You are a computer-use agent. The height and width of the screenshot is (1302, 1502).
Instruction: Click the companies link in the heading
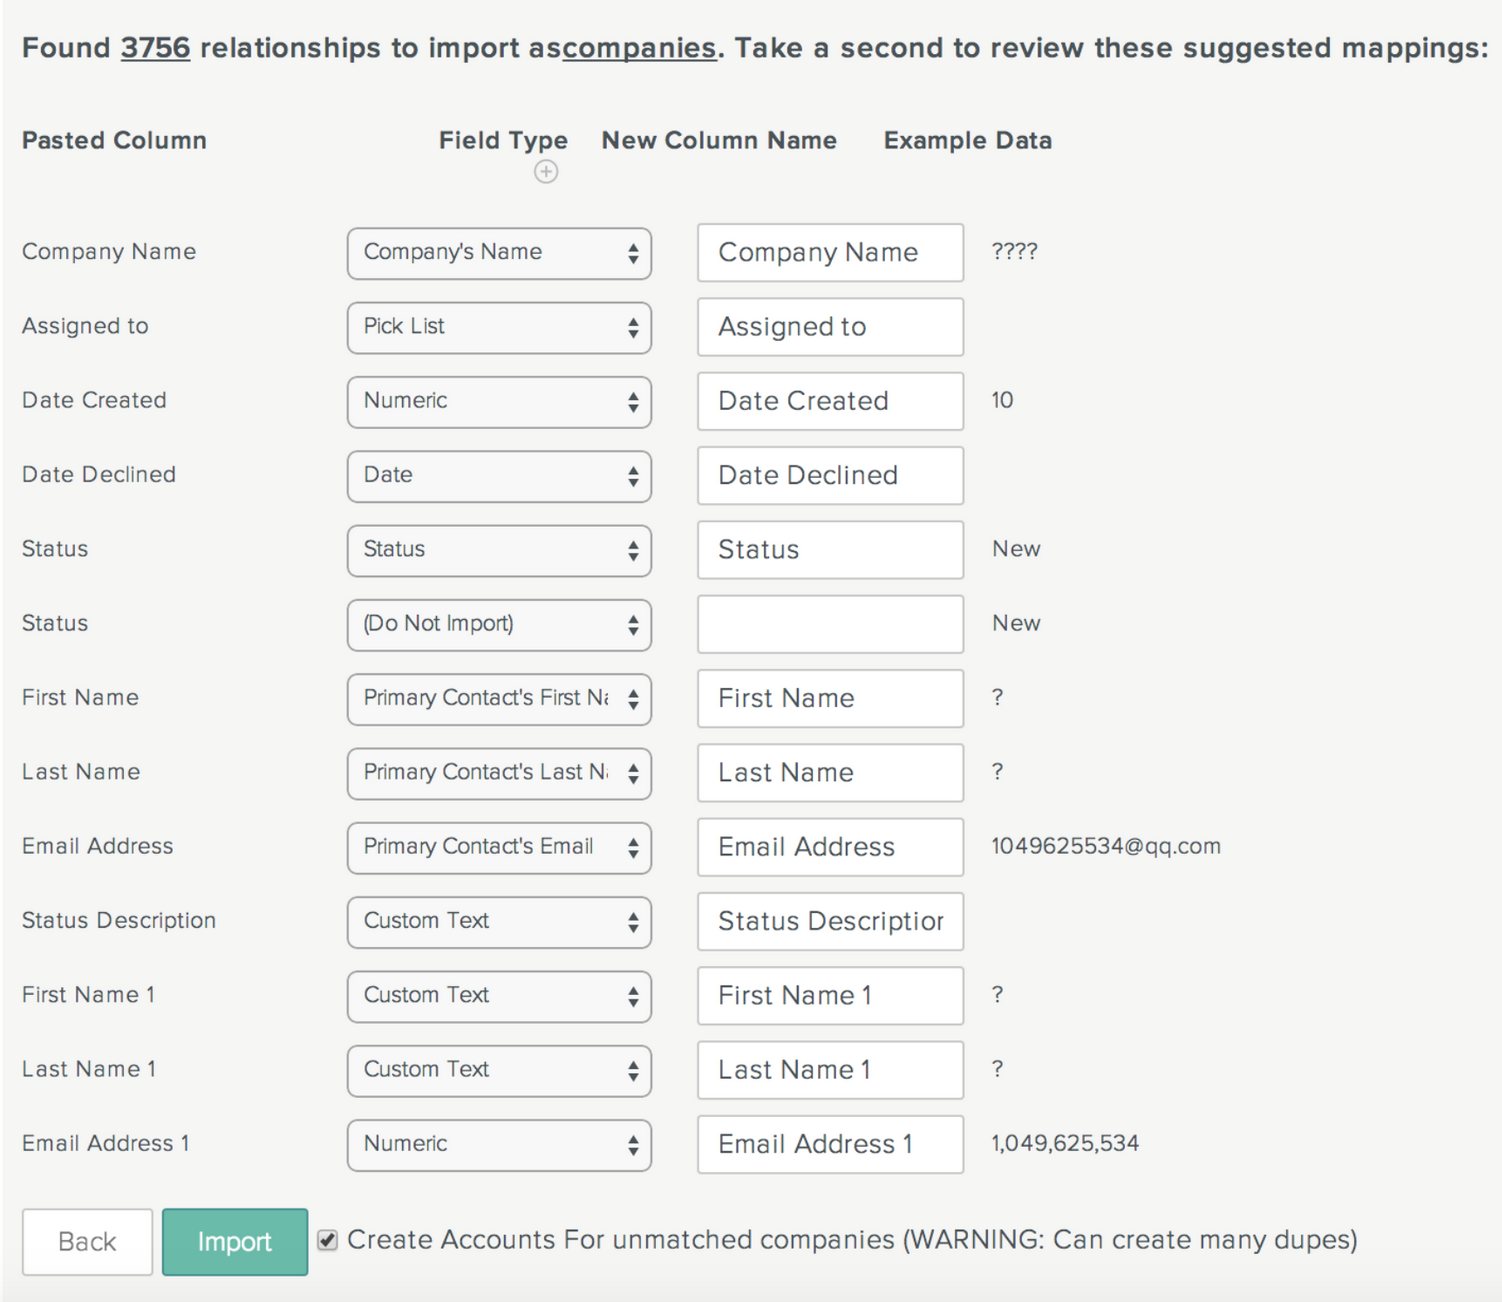coord(639,48)
